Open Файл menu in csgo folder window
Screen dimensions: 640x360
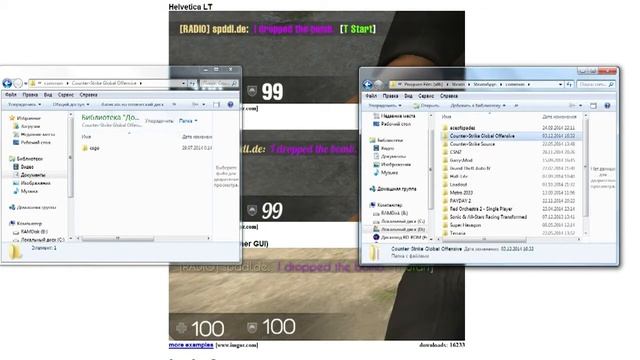(x=11, y=95)
